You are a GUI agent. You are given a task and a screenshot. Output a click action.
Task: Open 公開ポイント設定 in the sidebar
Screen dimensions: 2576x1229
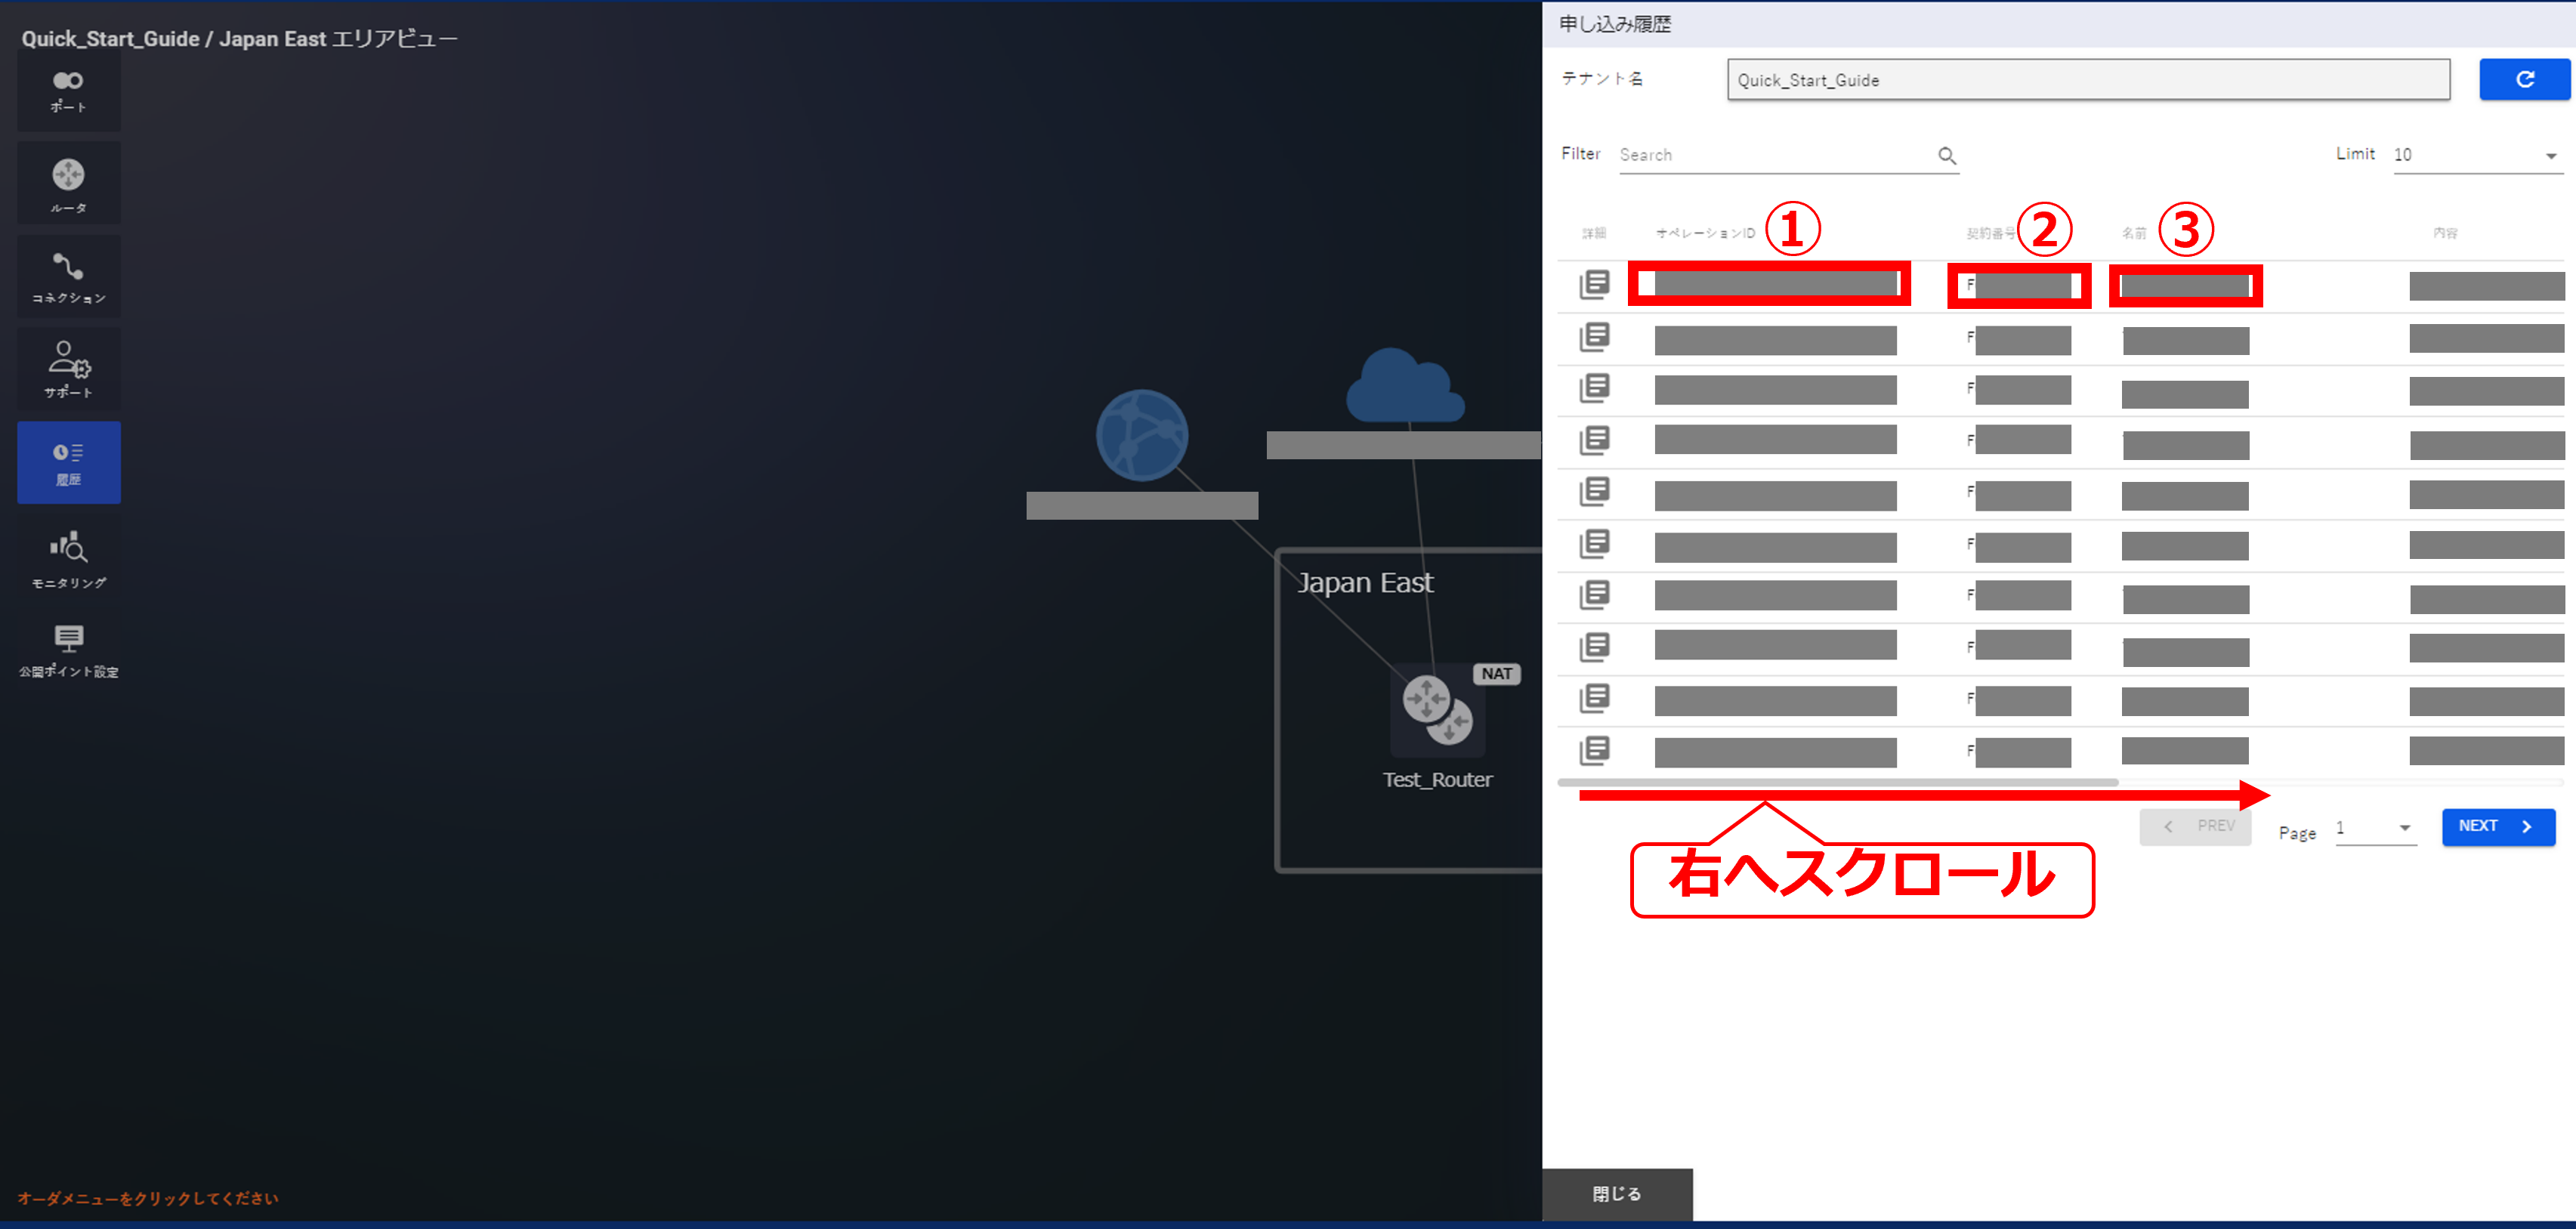68,649
